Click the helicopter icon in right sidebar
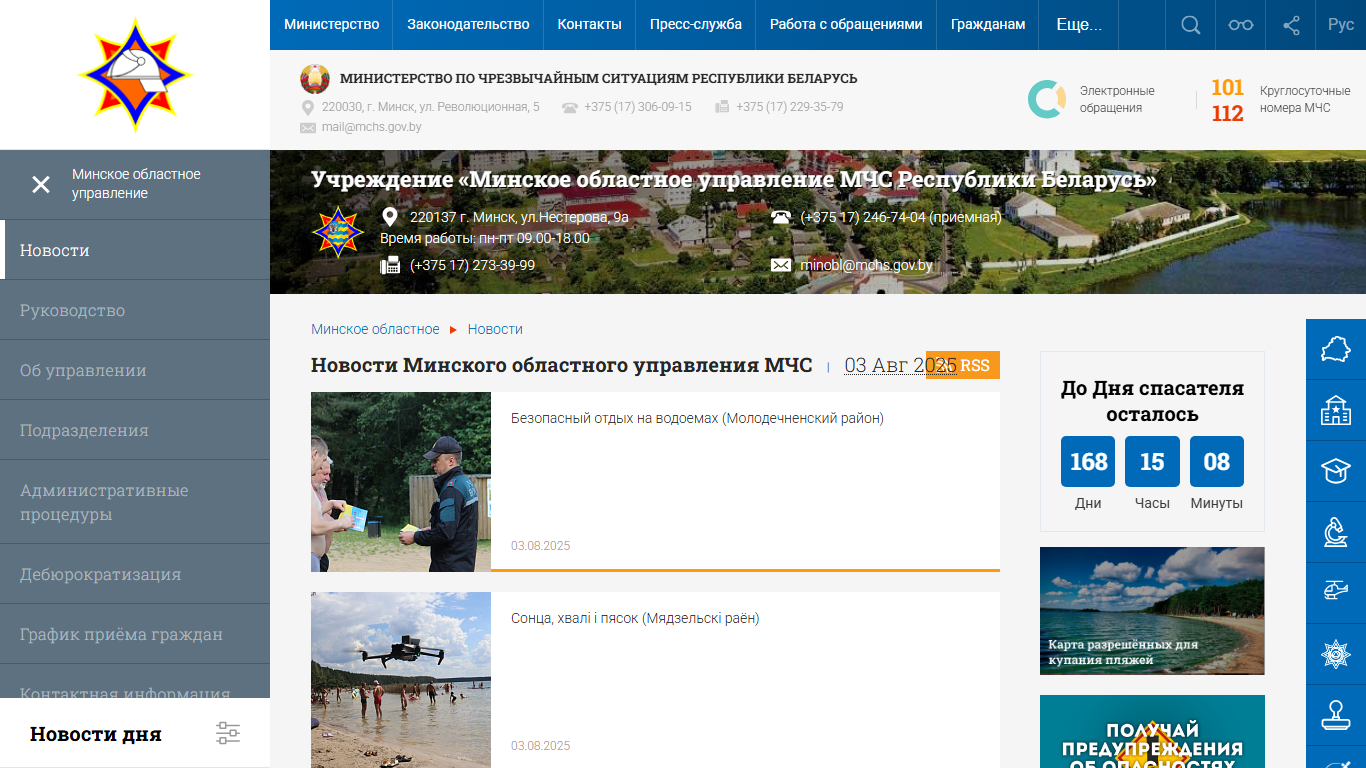1366x768 pixels. tap(1336, 590)
